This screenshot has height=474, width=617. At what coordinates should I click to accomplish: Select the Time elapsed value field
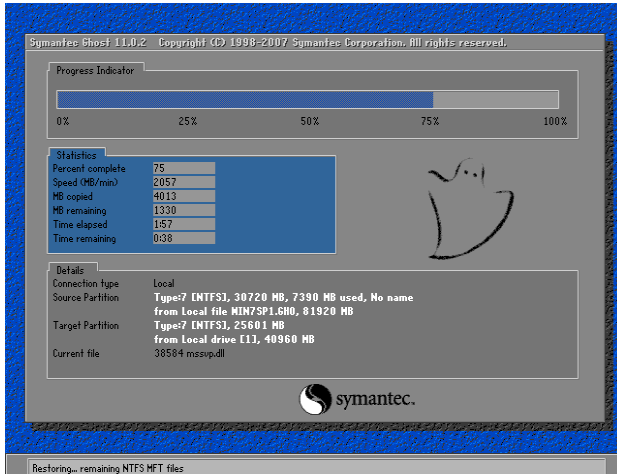(x=183, y=224)
